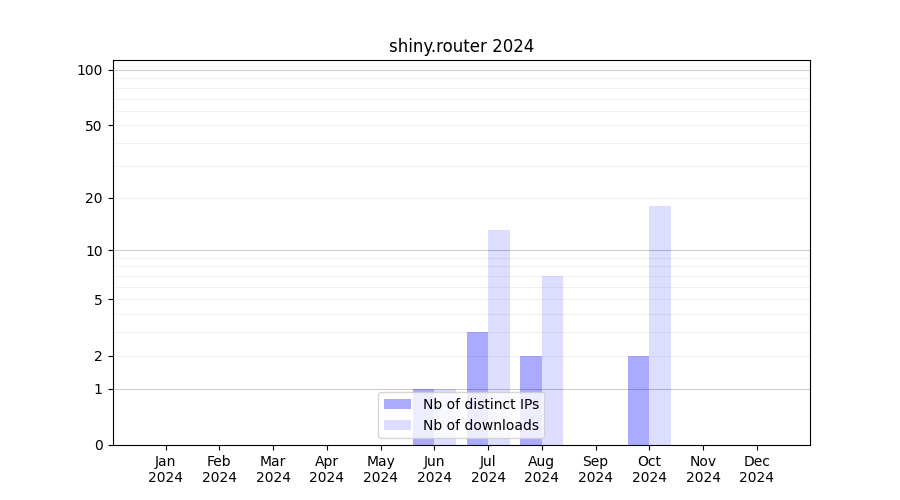Screen dimensions: 900x500
Task: Click the 0 y-axis tick label
Action: click(x=98, y=445)
